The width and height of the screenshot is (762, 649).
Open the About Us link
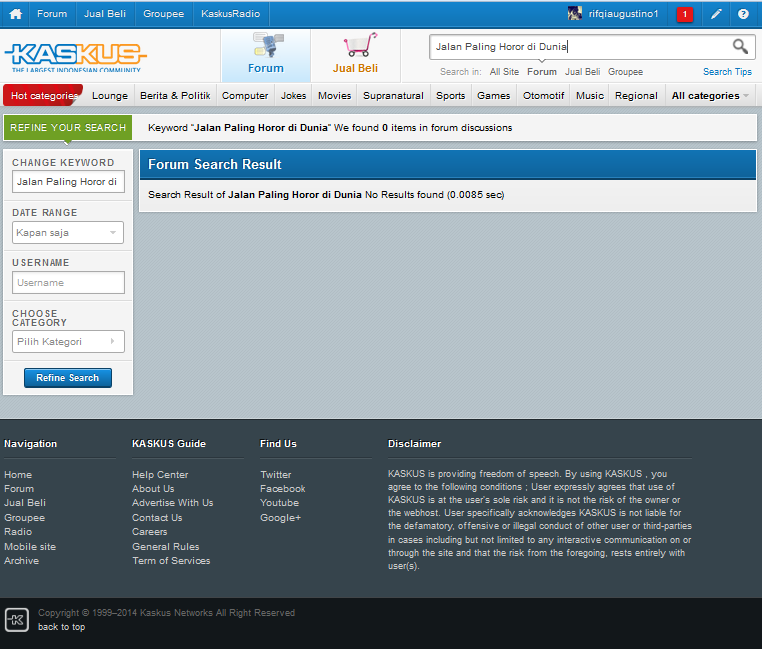[153, 489]
